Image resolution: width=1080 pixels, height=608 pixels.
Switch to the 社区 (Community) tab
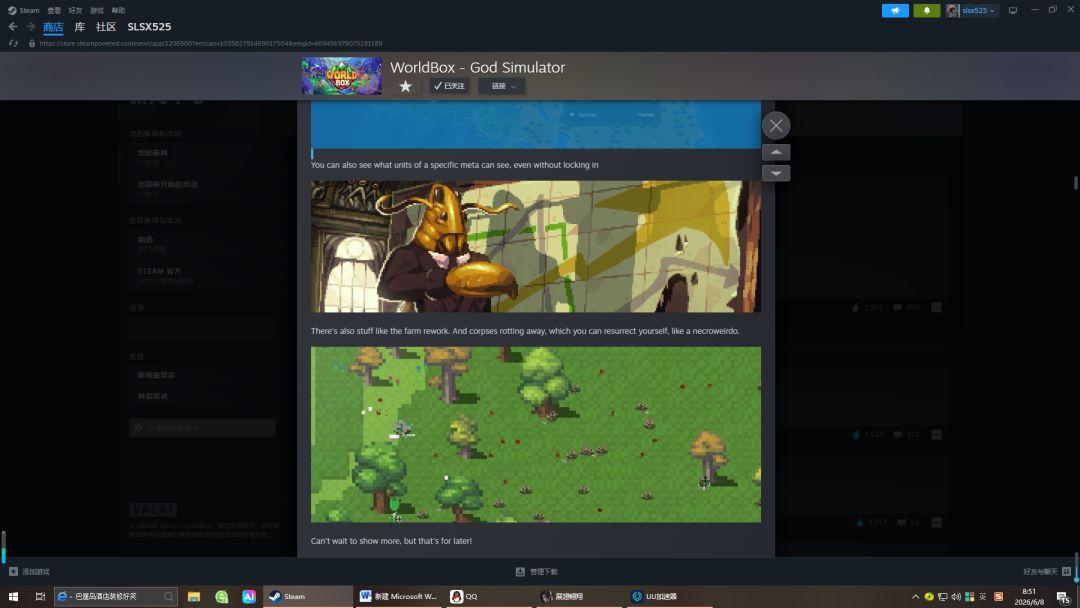(x=105, y=27)
